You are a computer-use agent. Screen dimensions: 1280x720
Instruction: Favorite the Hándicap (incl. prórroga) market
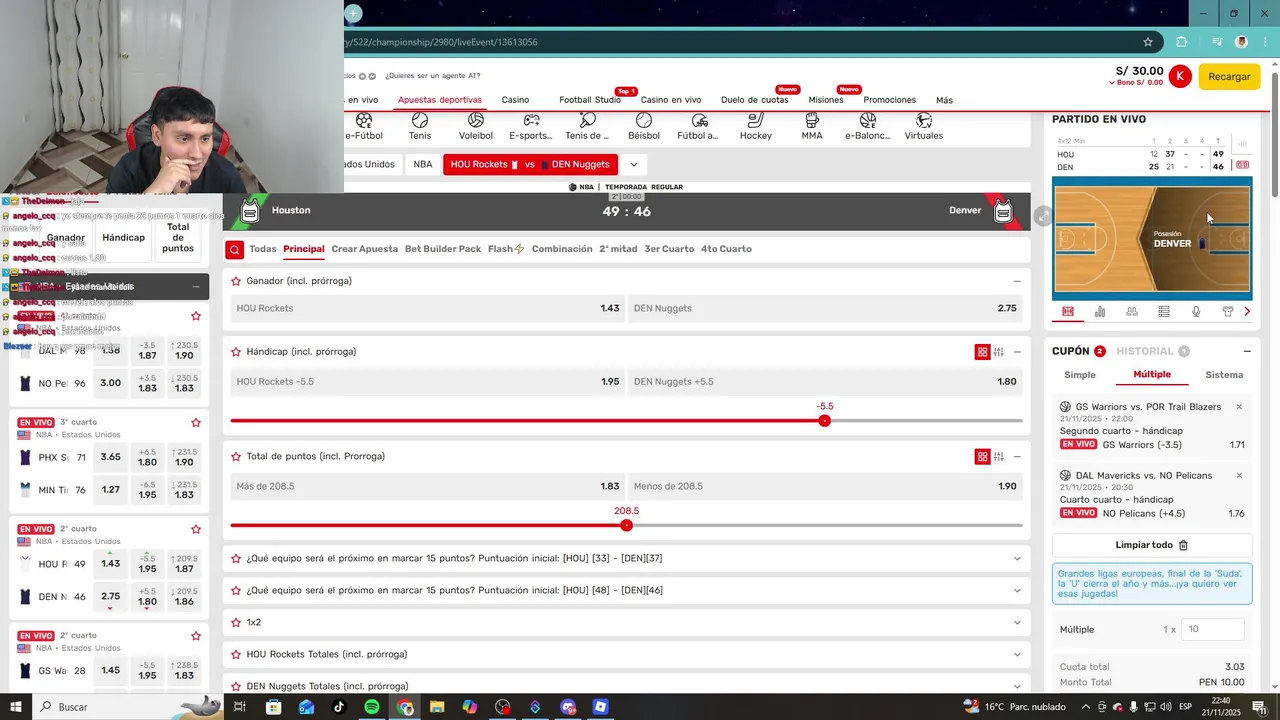(x=236, y=352)
